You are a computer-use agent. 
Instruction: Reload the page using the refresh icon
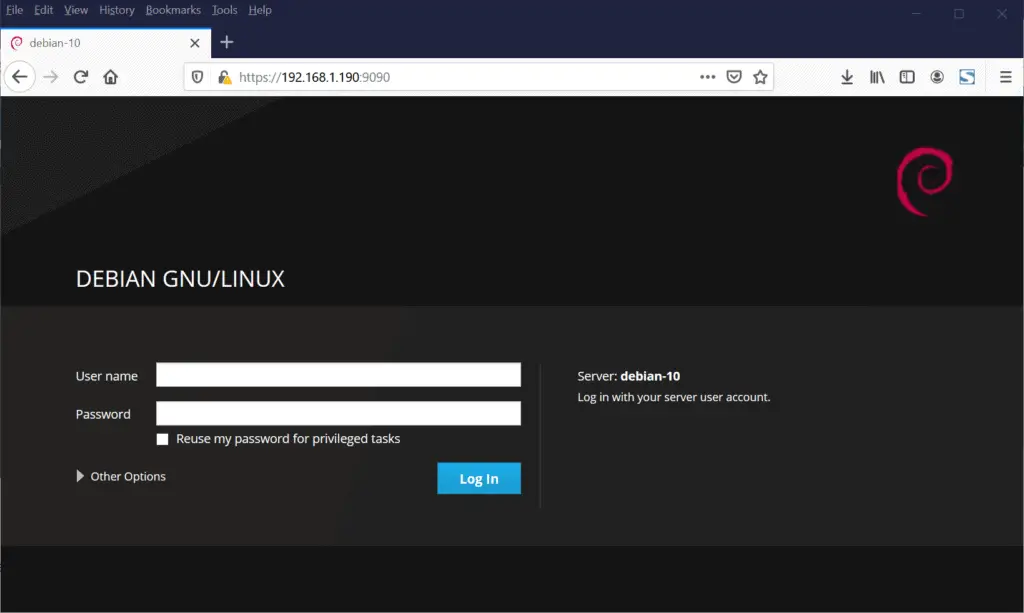tap(81, 76)
